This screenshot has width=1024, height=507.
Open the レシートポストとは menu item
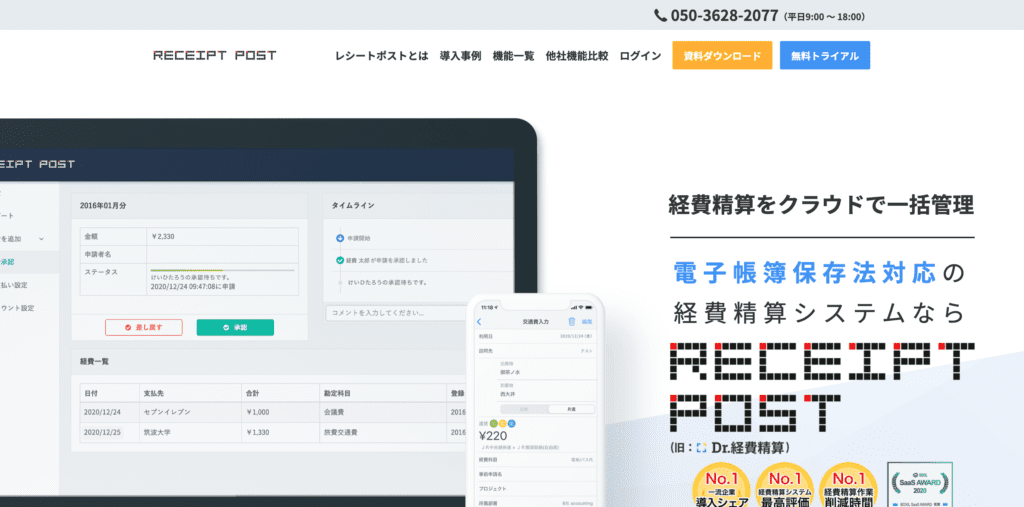381,56
